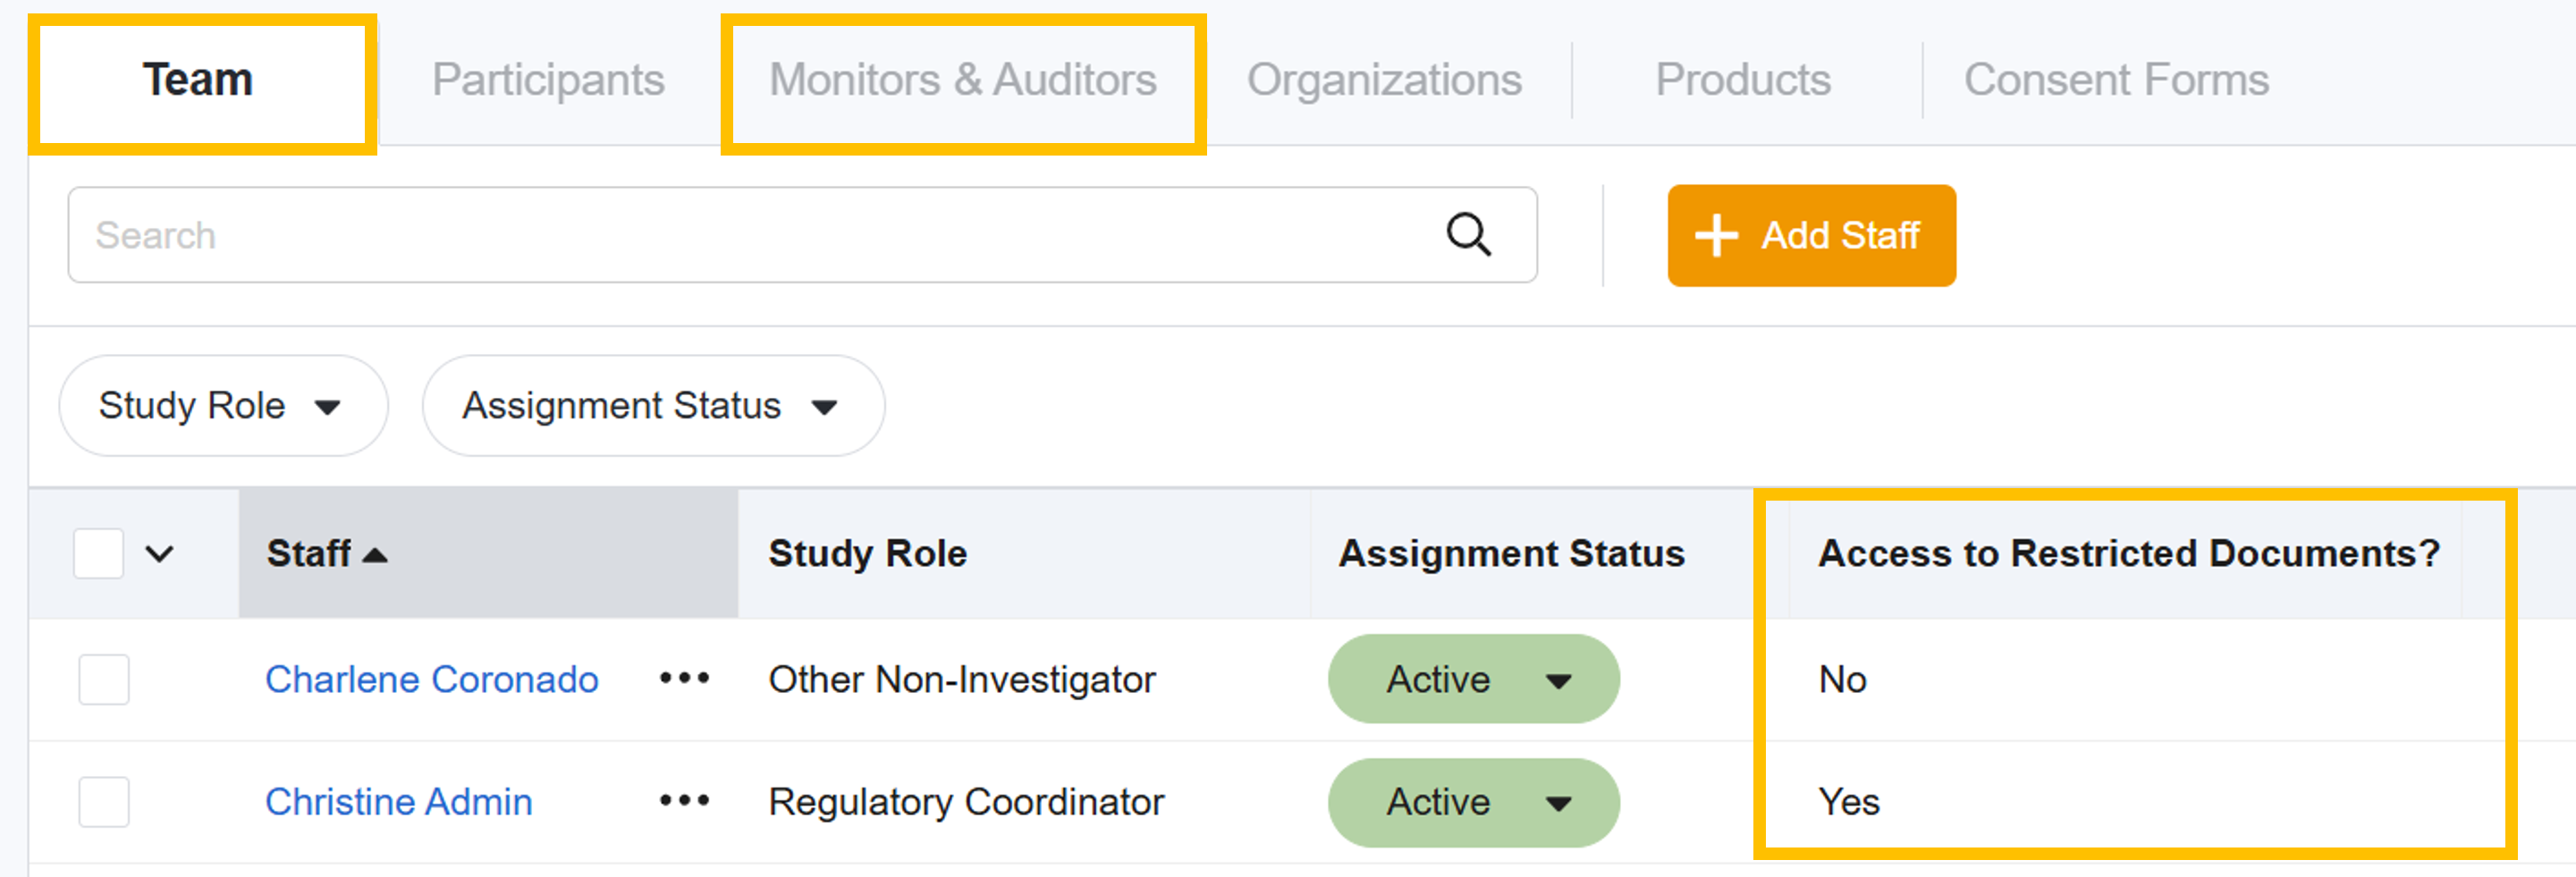Screen dimensions: 2576x877
Task: Toggle the select-all checkbox in header
Action: pyautogui.click(x=99, y=553)
